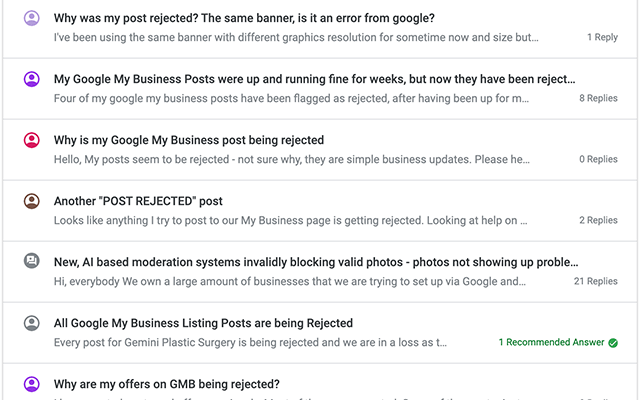The height and width of the screenshot is (400, 640).
Task: Click the avatar beside "Why are my offers on GMB"
Action: 31,384
